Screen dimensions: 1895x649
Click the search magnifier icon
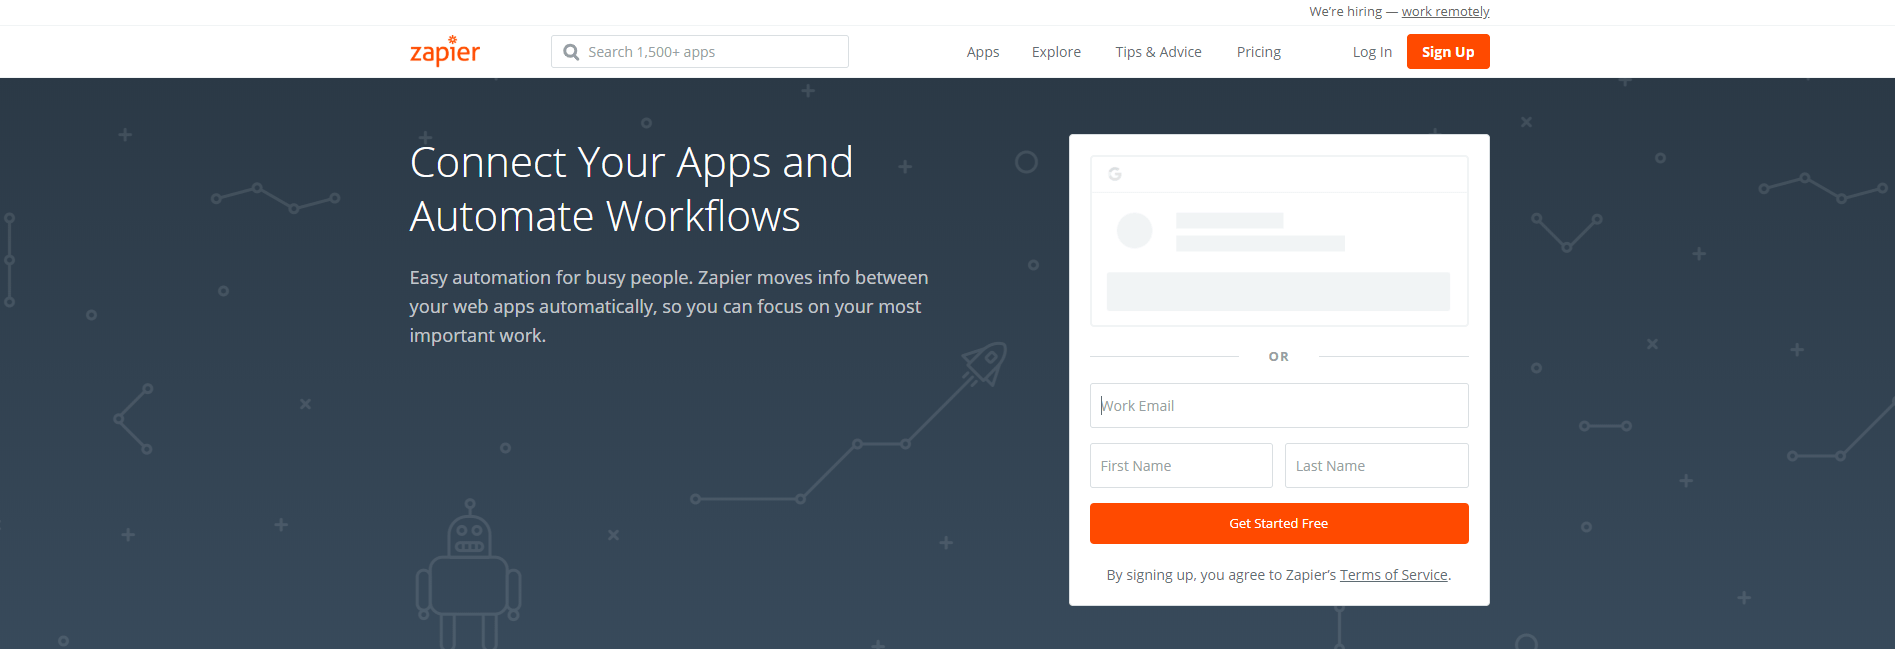click(571, 52)
